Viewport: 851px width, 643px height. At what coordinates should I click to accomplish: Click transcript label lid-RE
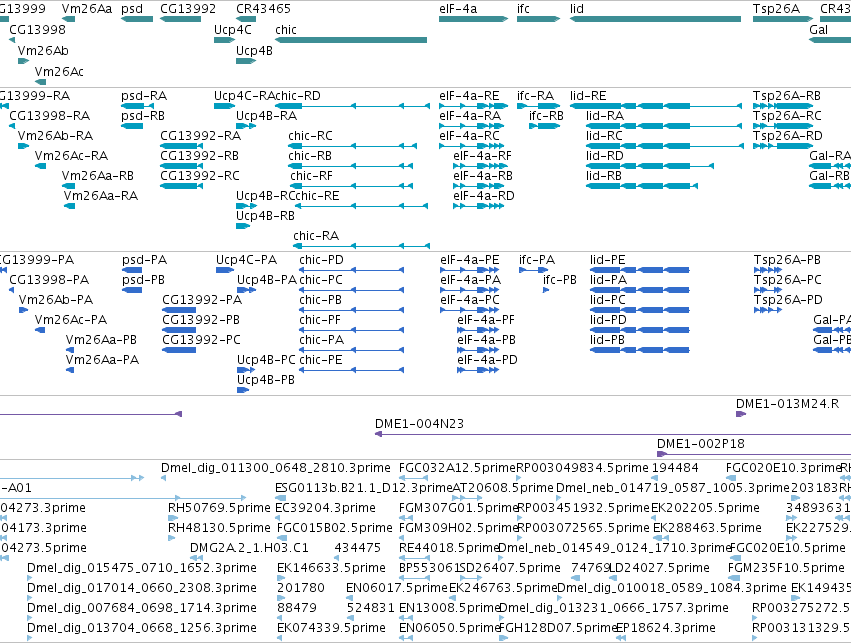click(x=588, y=96)
